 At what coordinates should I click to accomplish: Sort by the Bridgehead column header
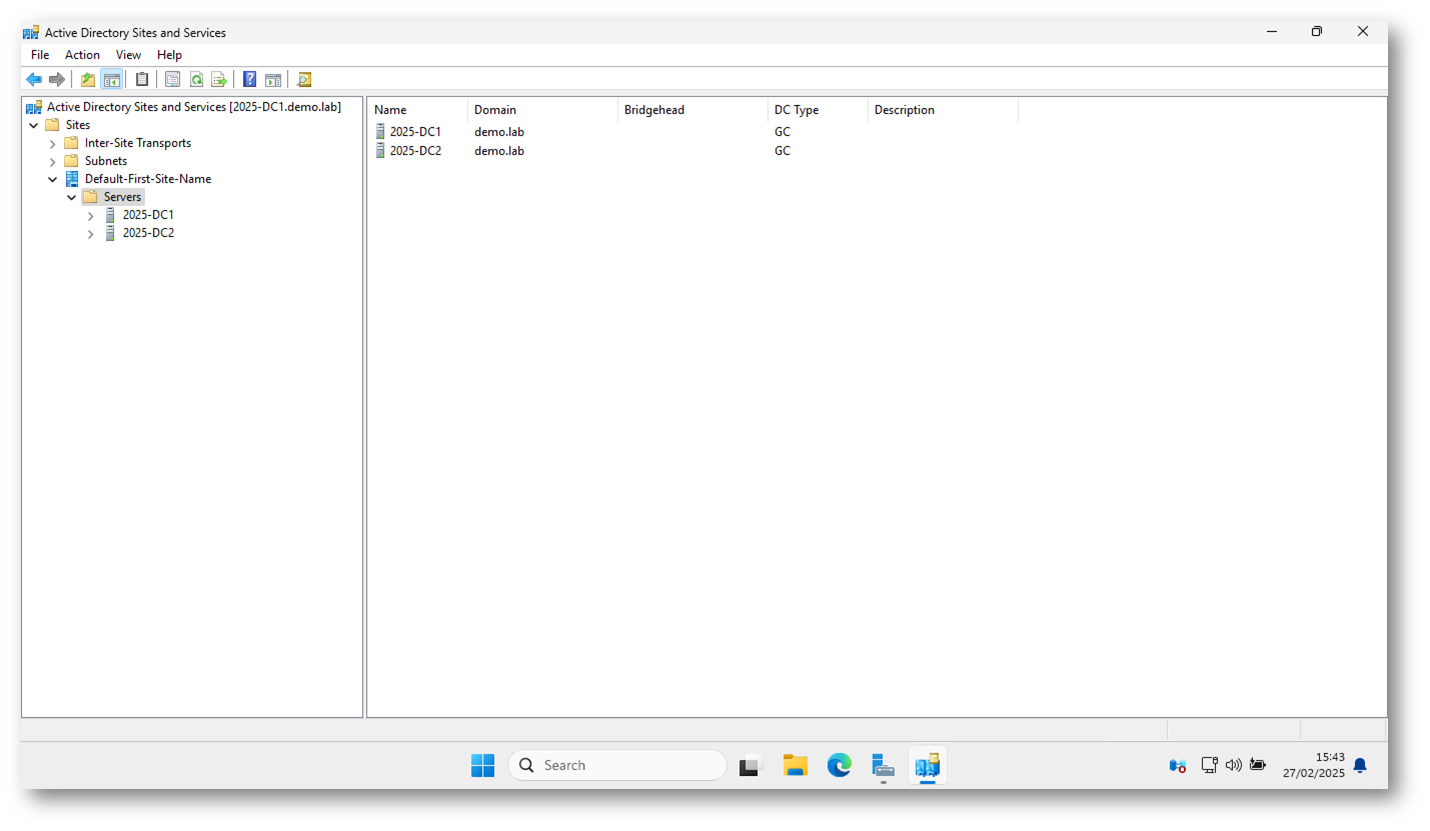693,110
